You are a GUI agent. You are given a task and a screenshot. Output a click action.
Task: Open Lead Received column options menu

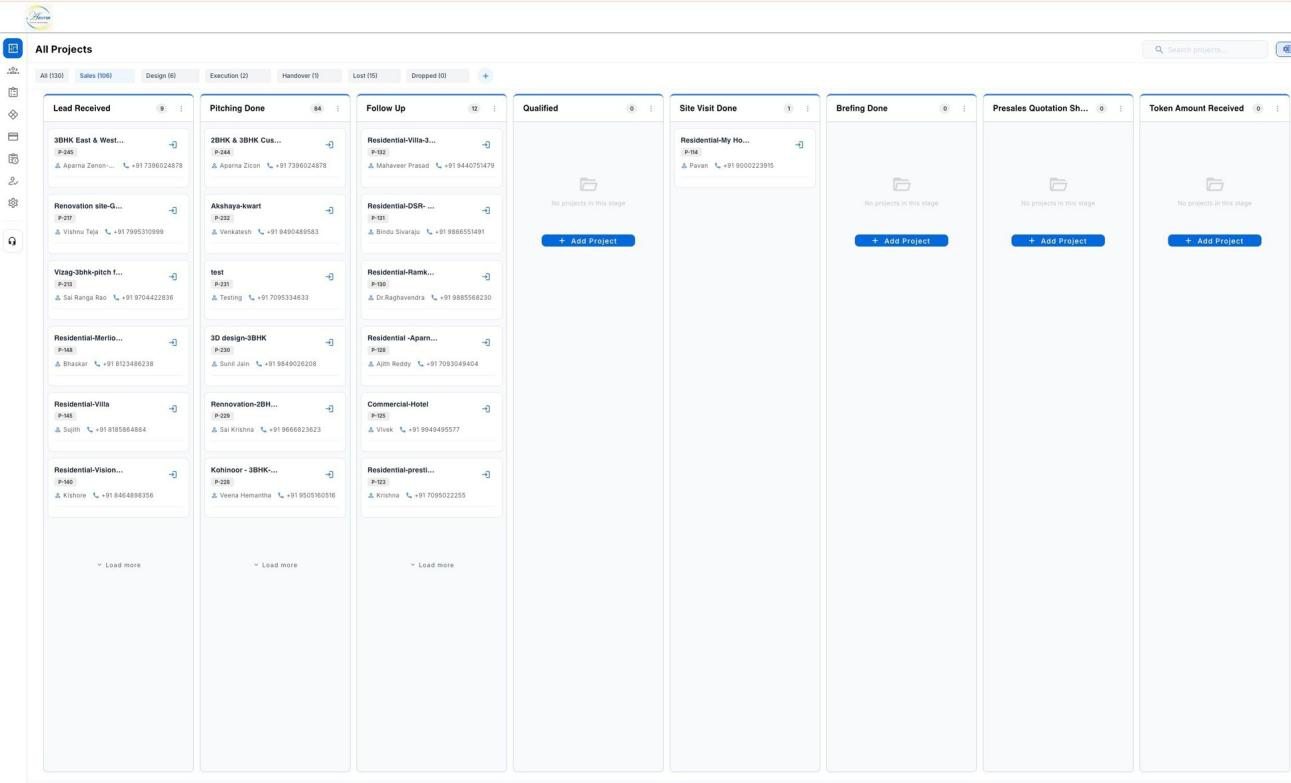click(181, 108)
